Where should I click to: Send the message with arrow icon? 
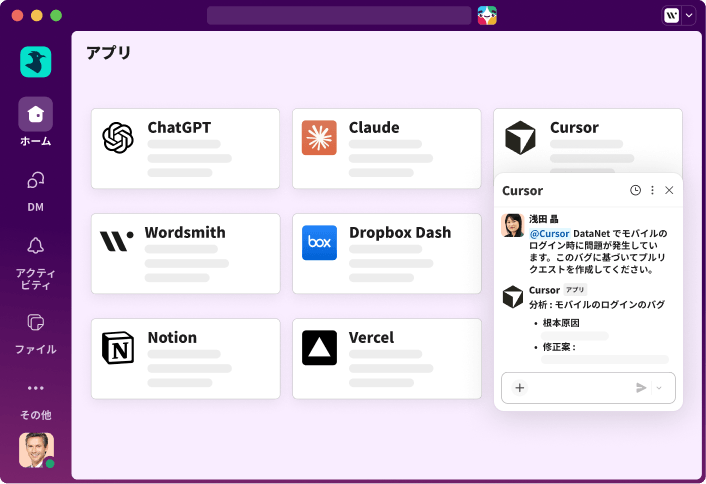tap(641, 388)
